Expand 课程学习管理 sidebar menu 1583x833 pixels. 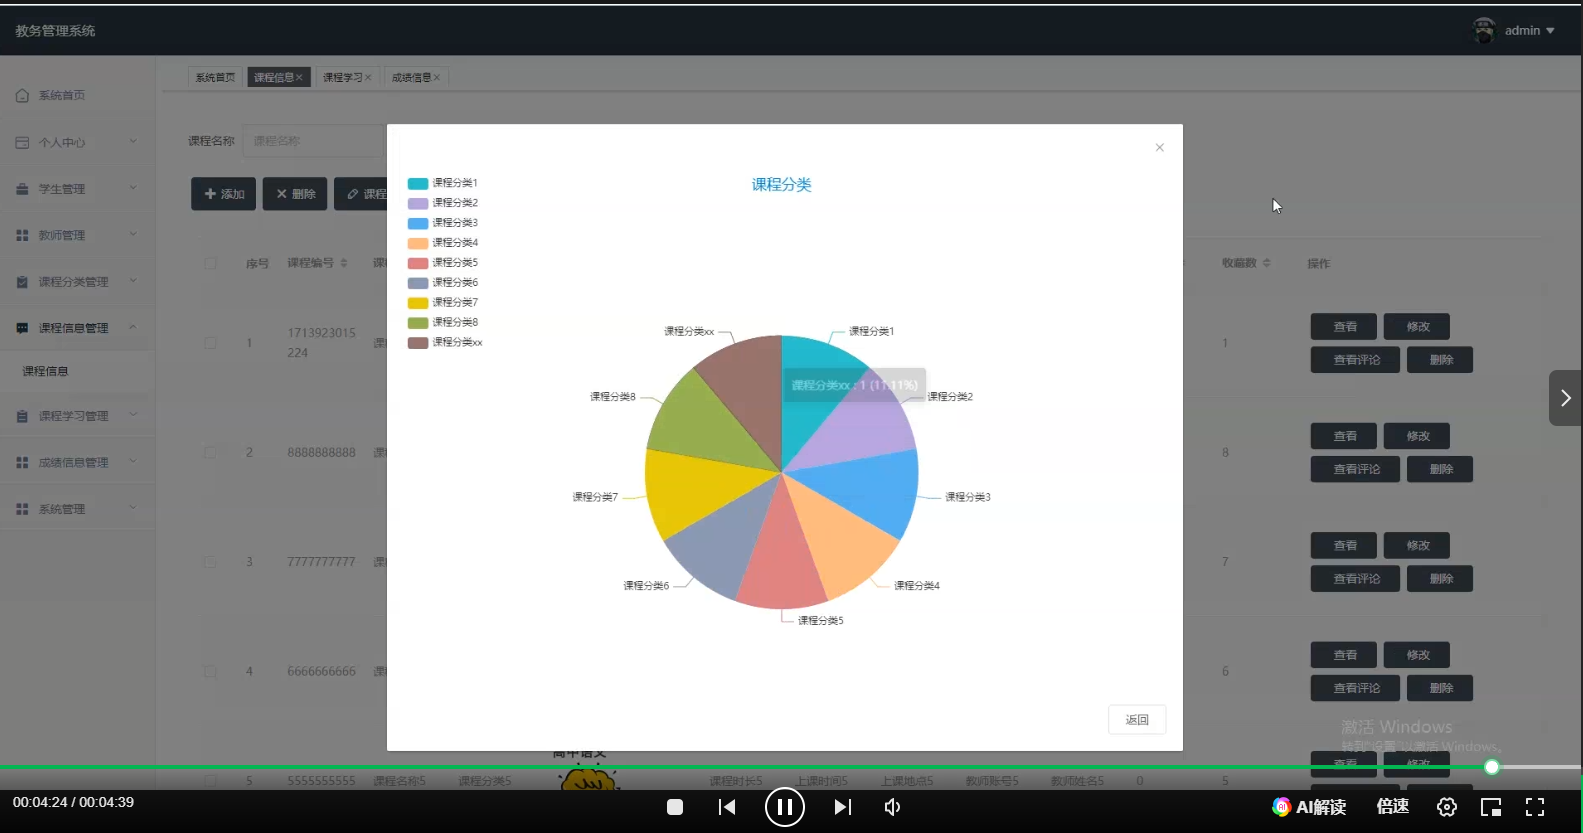coord(77,416)
